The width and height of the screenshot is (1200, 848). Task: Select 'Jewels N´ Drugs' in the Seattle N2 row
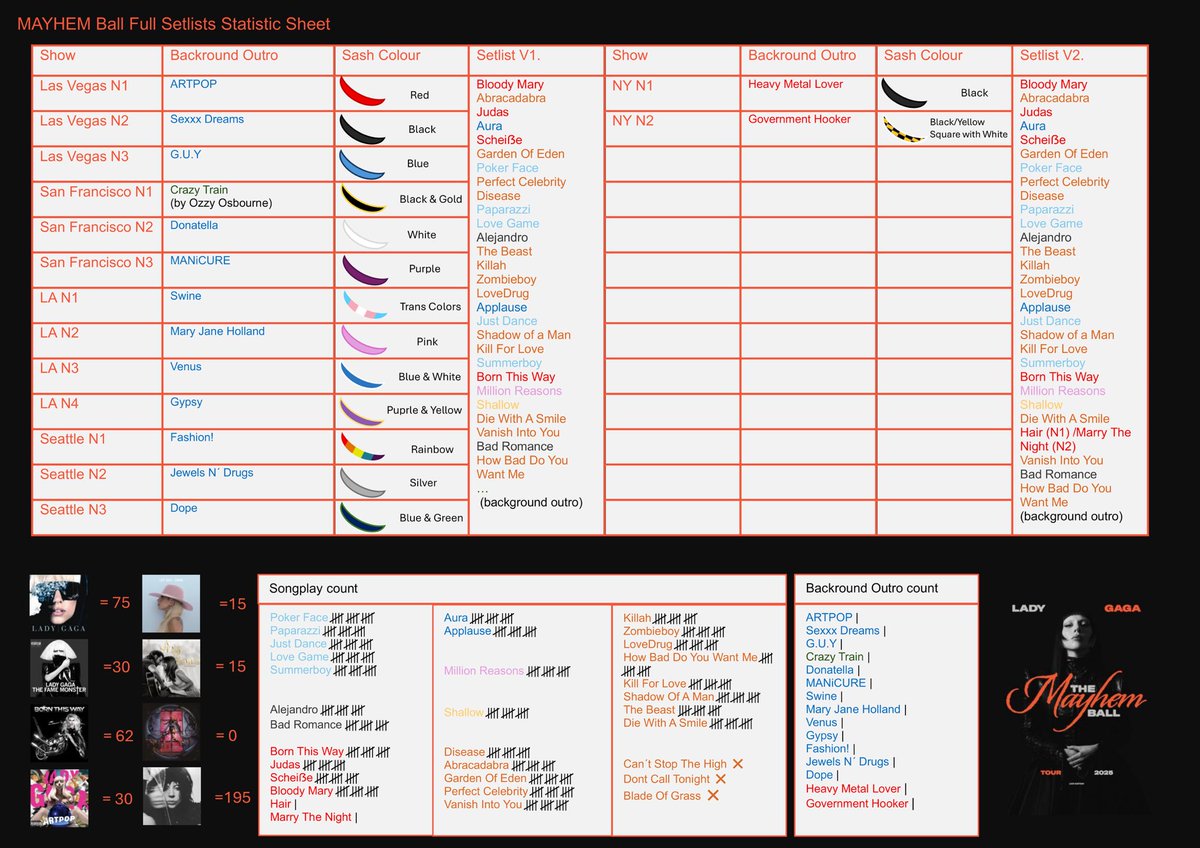point(211,472)
